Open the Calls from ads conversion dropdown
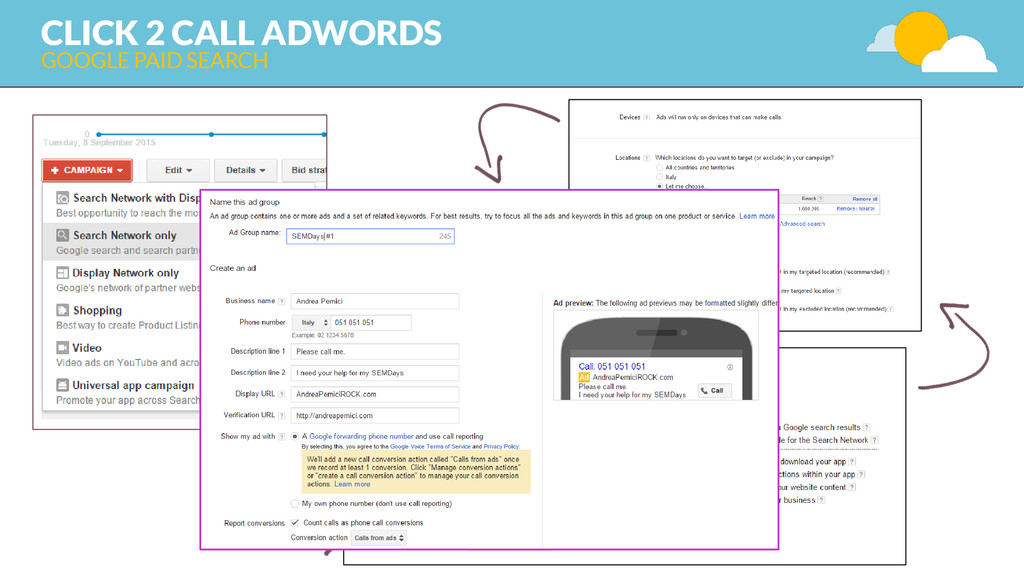 tap(379, 538)
